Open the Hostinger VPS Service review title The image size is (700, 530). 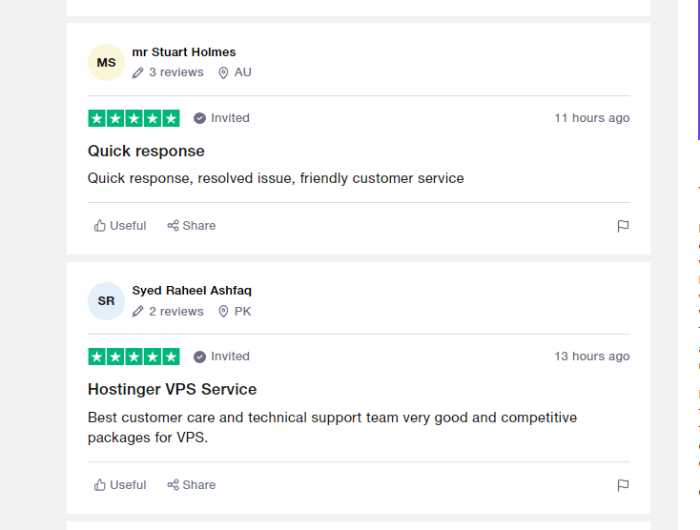pyautogui.click(x=172, y=389)
